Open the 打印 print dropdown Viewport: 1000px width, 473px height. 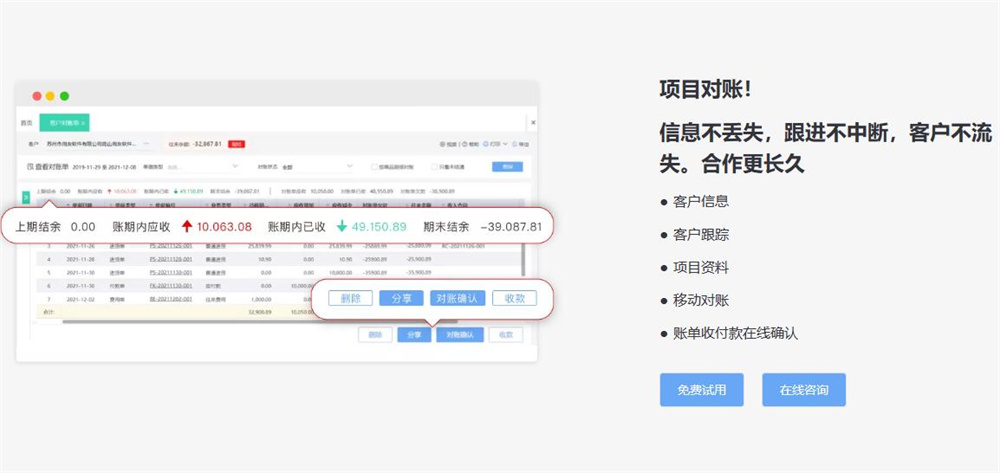tap(497, 144)
